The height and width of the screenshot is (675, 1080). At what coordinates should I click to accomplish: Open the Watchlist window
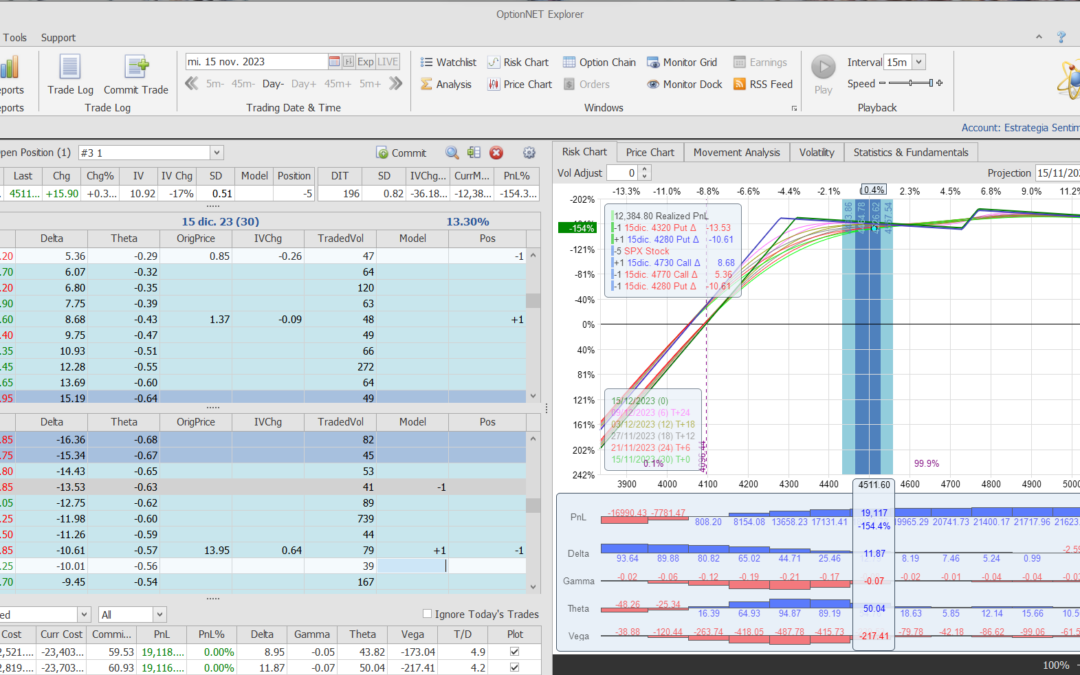tap(447, 62)
